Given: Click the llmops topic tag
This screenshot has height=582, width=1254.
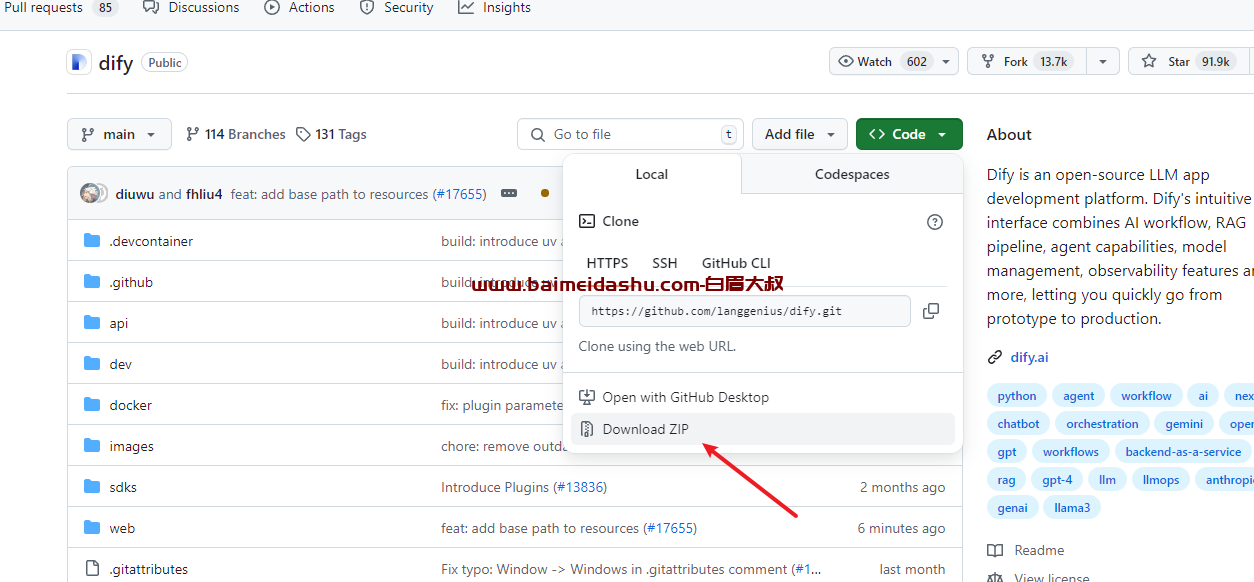Looking at the screenshot, I should [1161, 480].
